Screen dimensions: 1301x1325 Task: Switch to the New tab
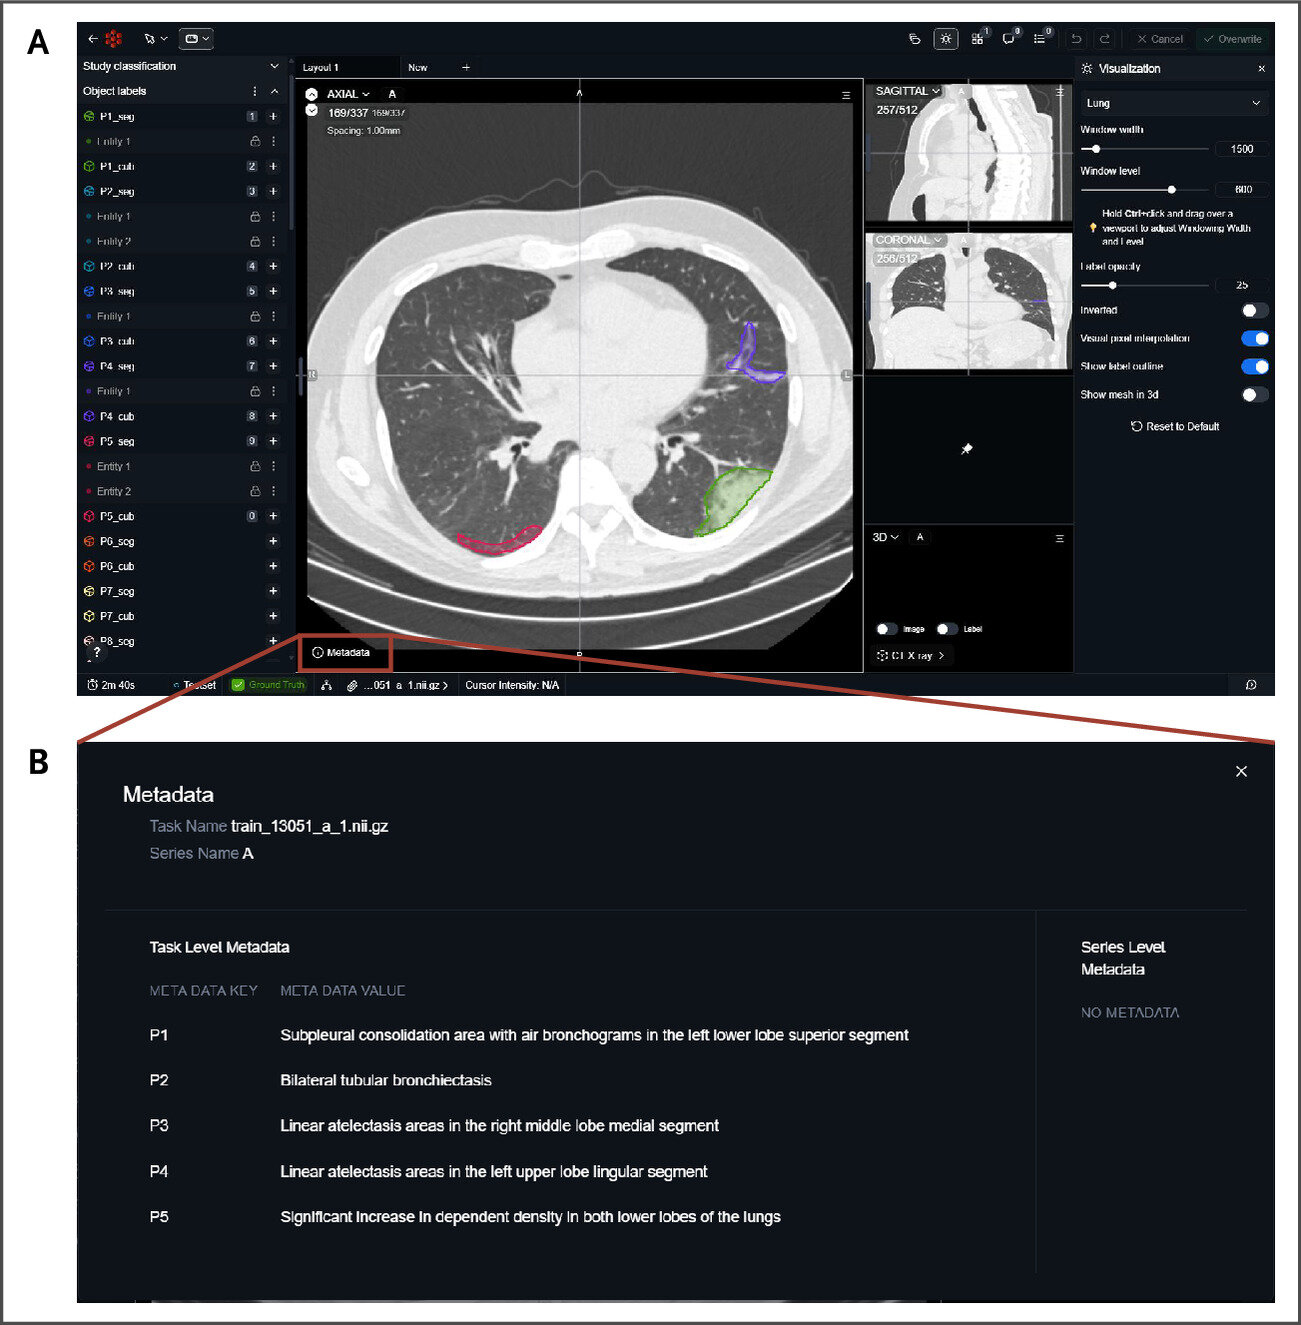click(x=418, y=67)
